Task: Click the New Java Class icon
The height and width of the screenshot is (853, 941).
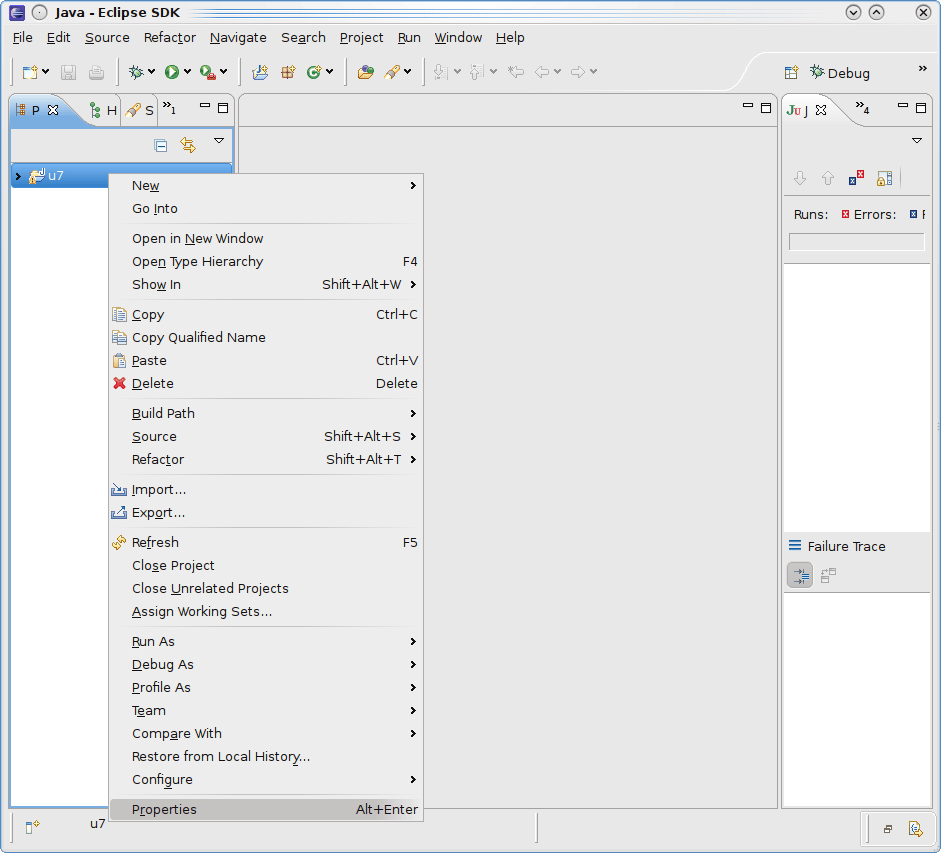Action: 314,72
